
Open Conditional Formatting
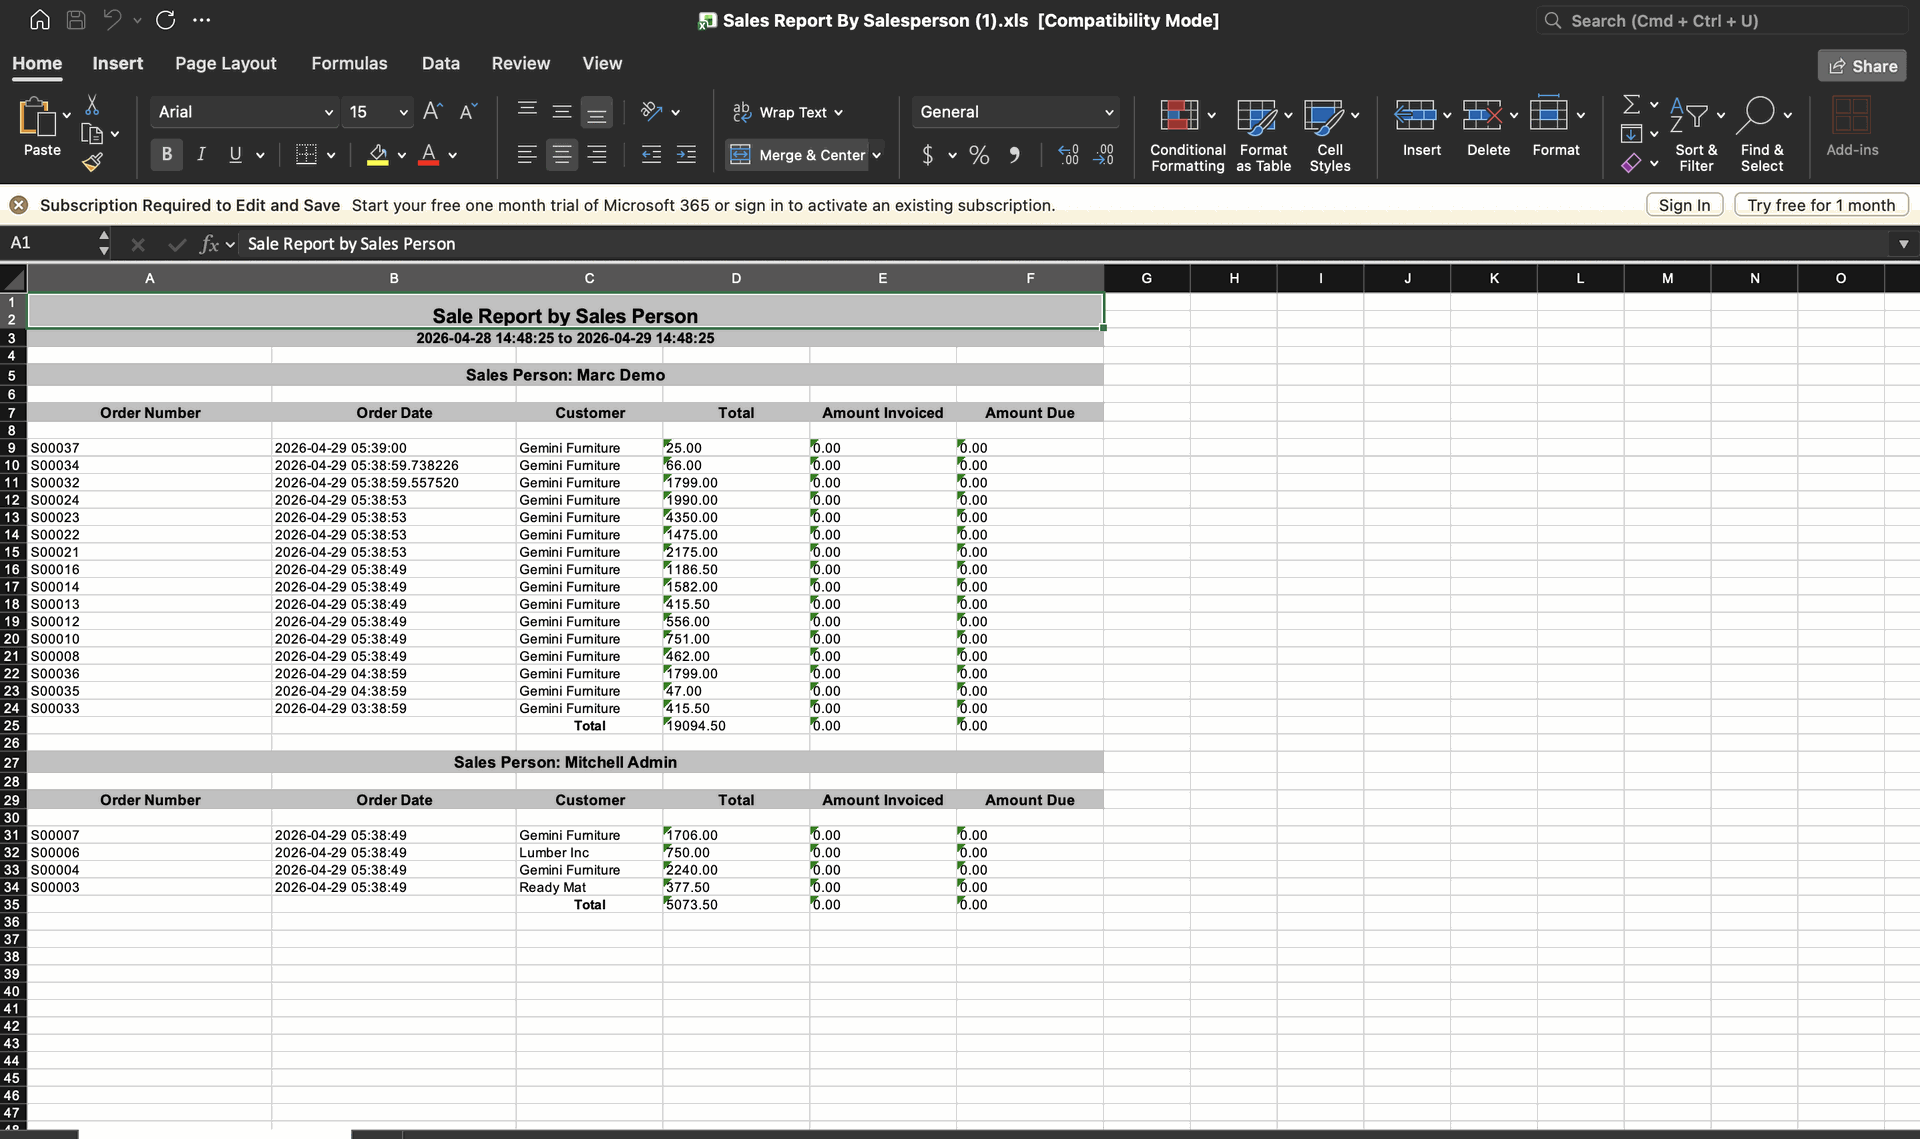coord(1188,135)
